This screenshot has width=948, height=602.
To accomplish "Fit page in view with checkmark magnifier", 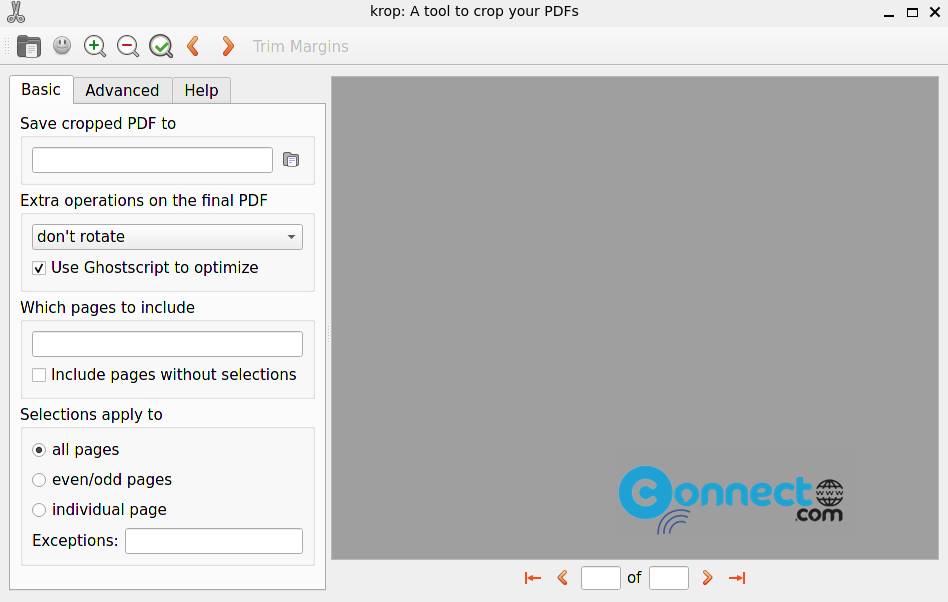I will (161, 47).
